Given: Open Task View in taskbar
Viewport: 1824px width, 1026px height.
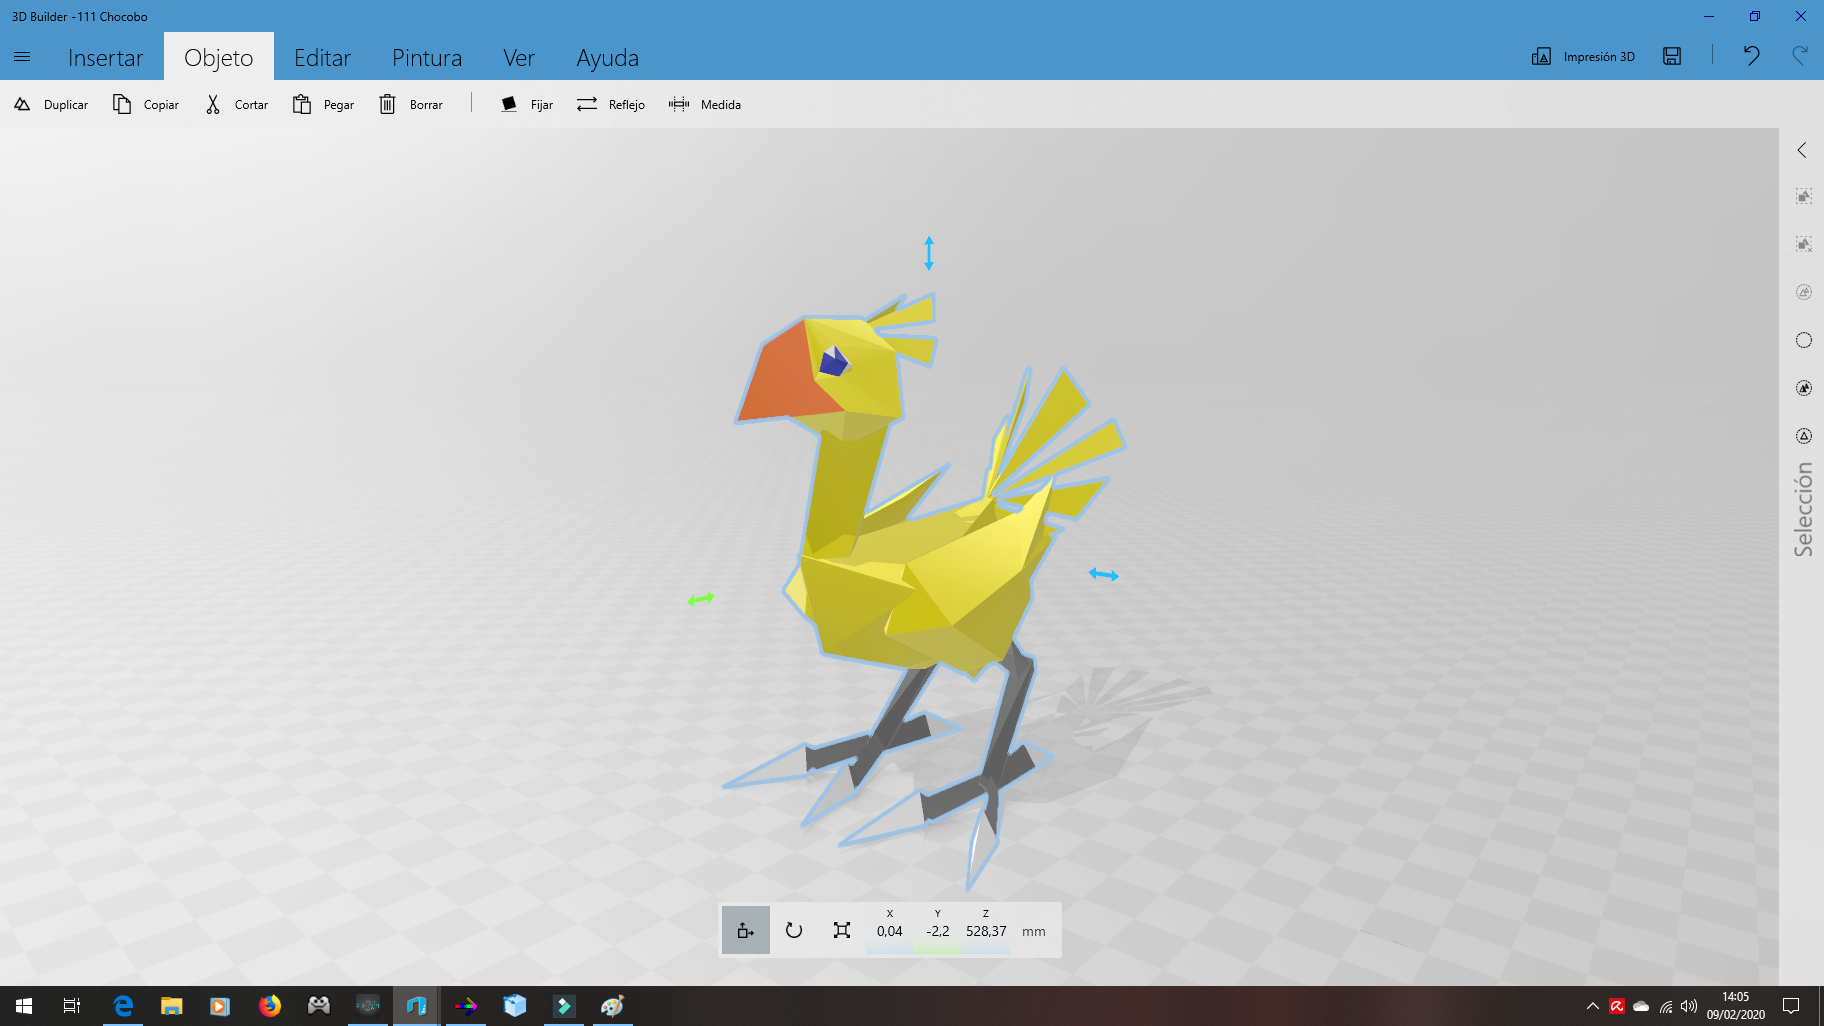Looking at the screenshot, I should click(72, 1006).
